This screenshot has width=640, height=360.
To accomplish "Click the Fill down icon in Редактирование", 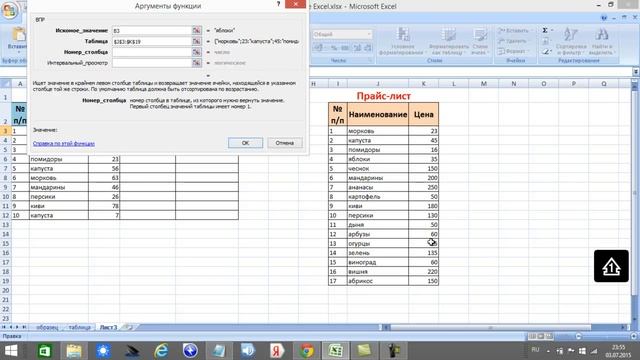I will [546, 41].
